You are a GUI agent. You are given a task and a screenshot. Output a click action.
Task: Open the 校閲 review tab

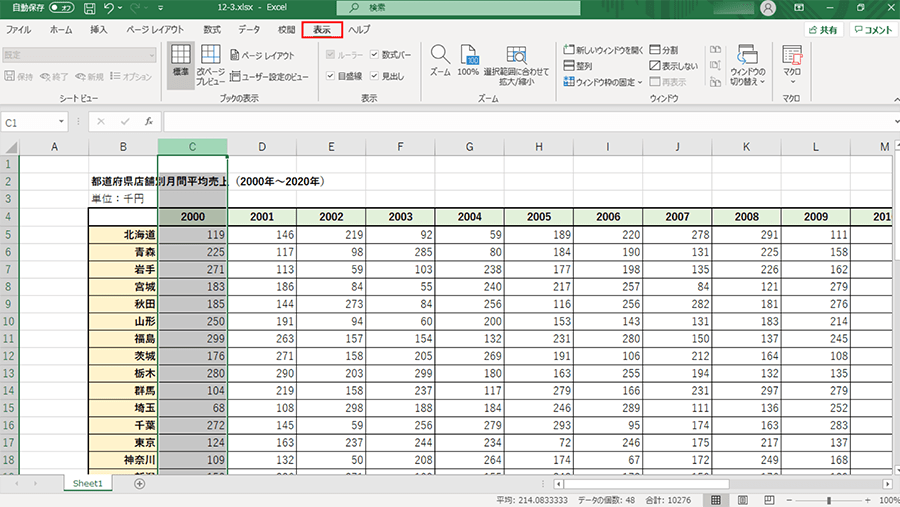[286, 30]
